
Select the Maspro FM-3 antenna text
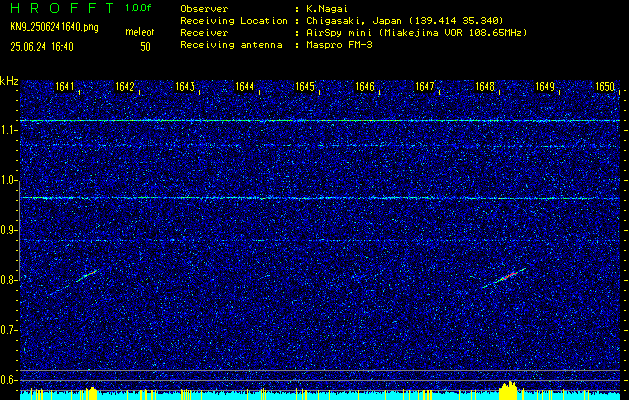pyautogui.click(x=339, y=45)
